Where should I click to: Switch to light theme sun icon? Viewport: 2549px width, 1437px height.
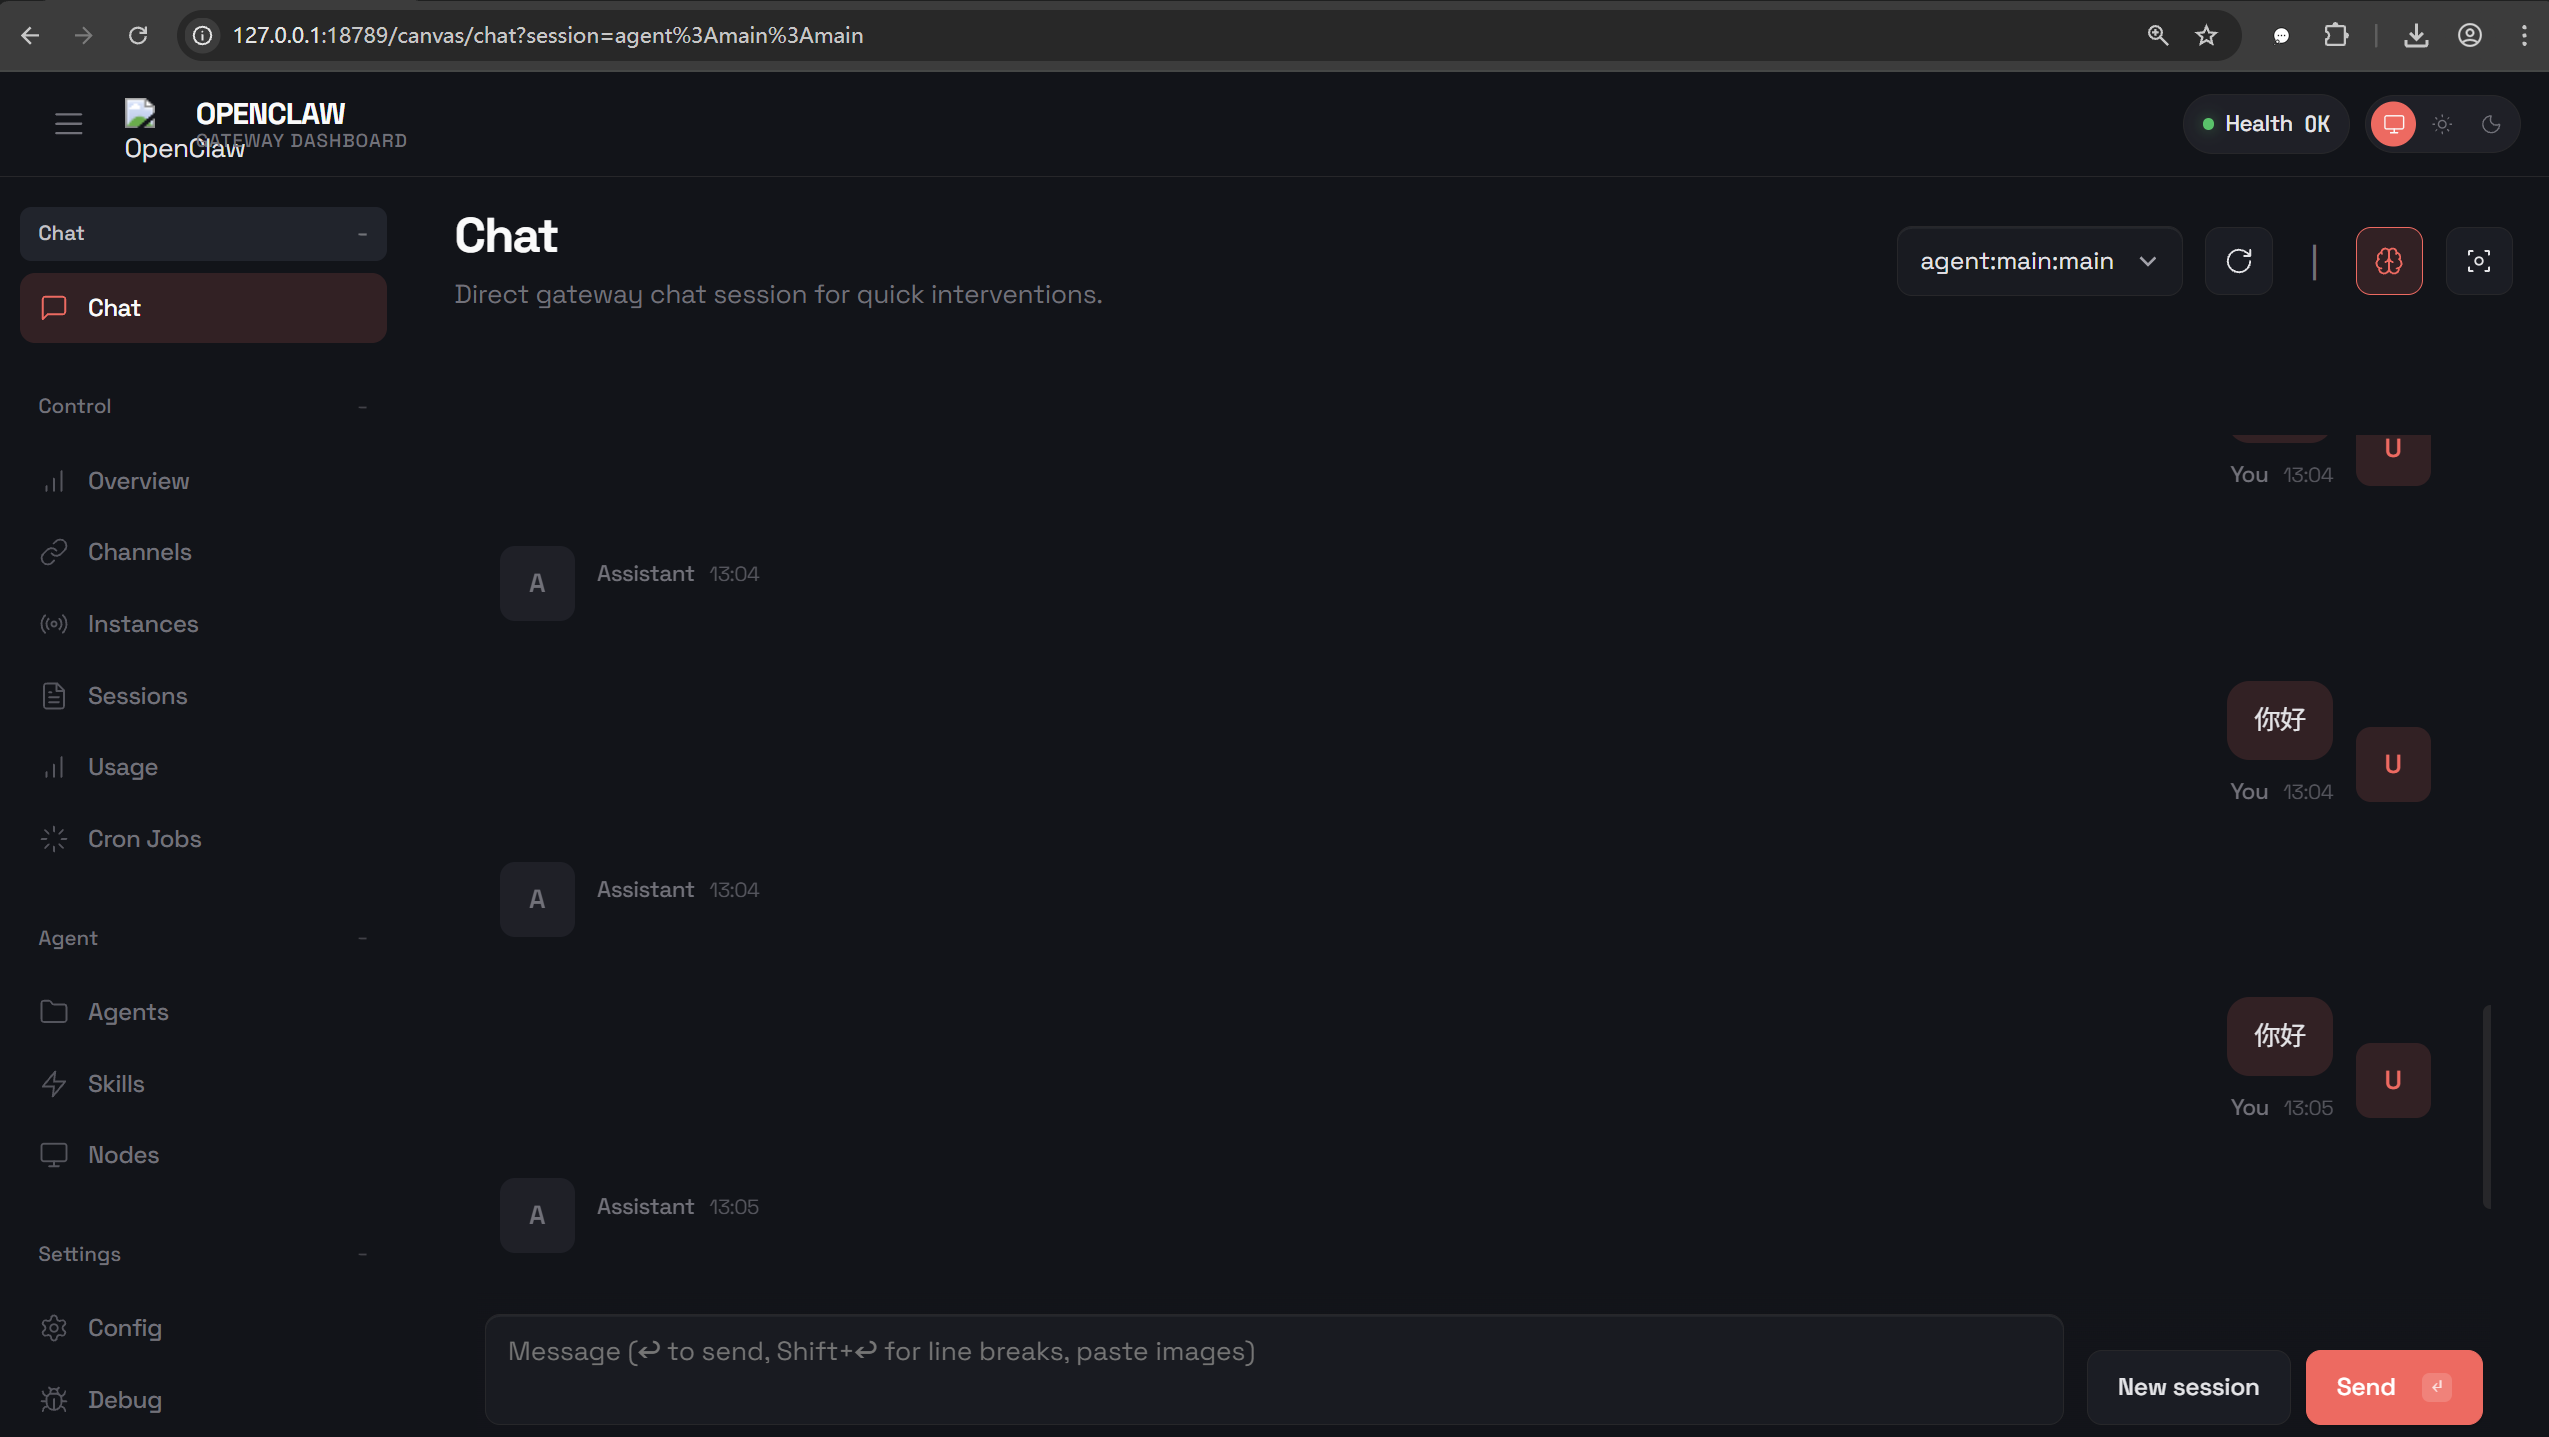[x=2443, y=124]
